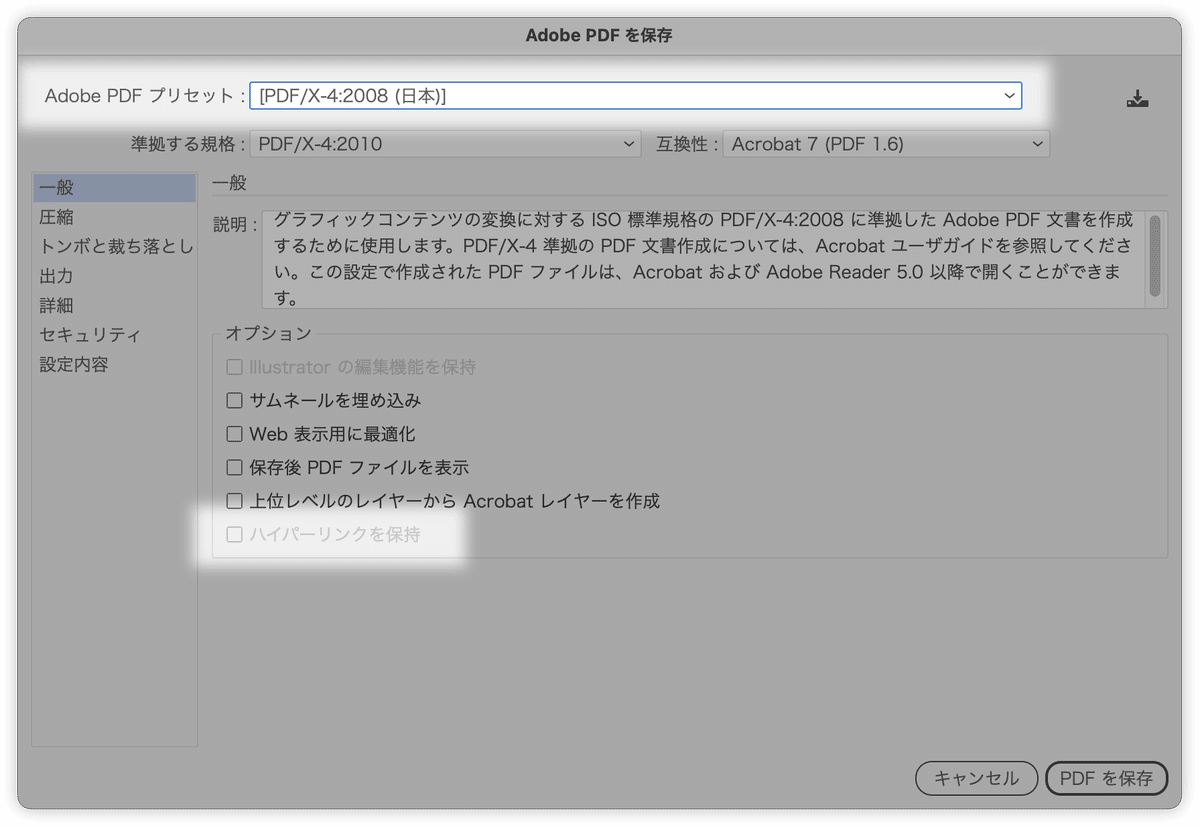Image resolution: width=1200 pixels, height=827 pixels.
Task: Click the オプション group label
Action: coord(268,333)
